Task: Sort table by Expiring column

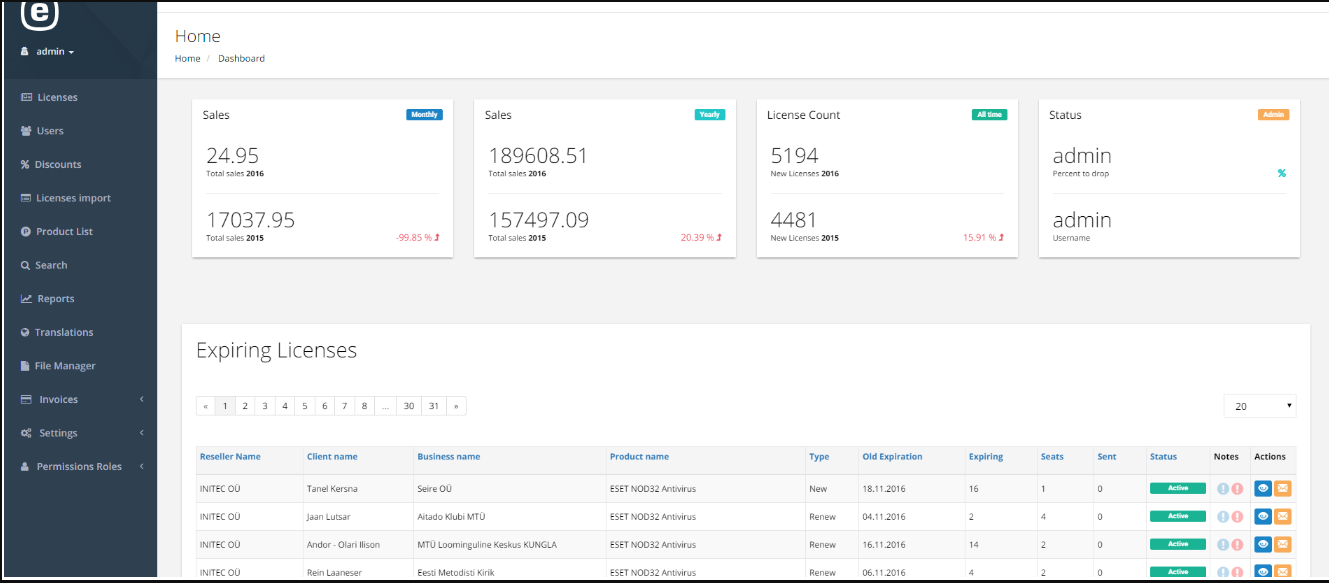Action: [986, 457]
